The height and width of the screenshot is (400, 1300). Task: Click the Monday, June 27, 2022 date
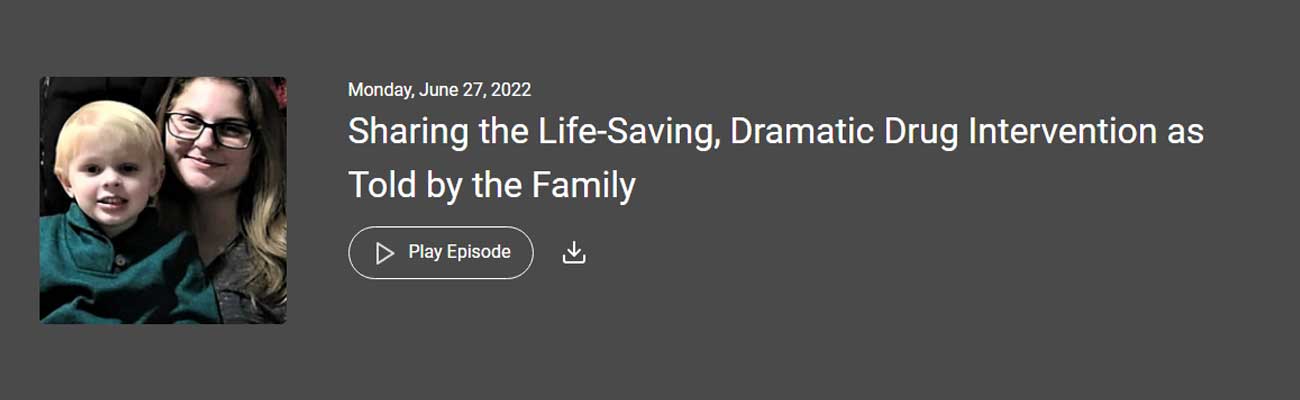[439, 90]
